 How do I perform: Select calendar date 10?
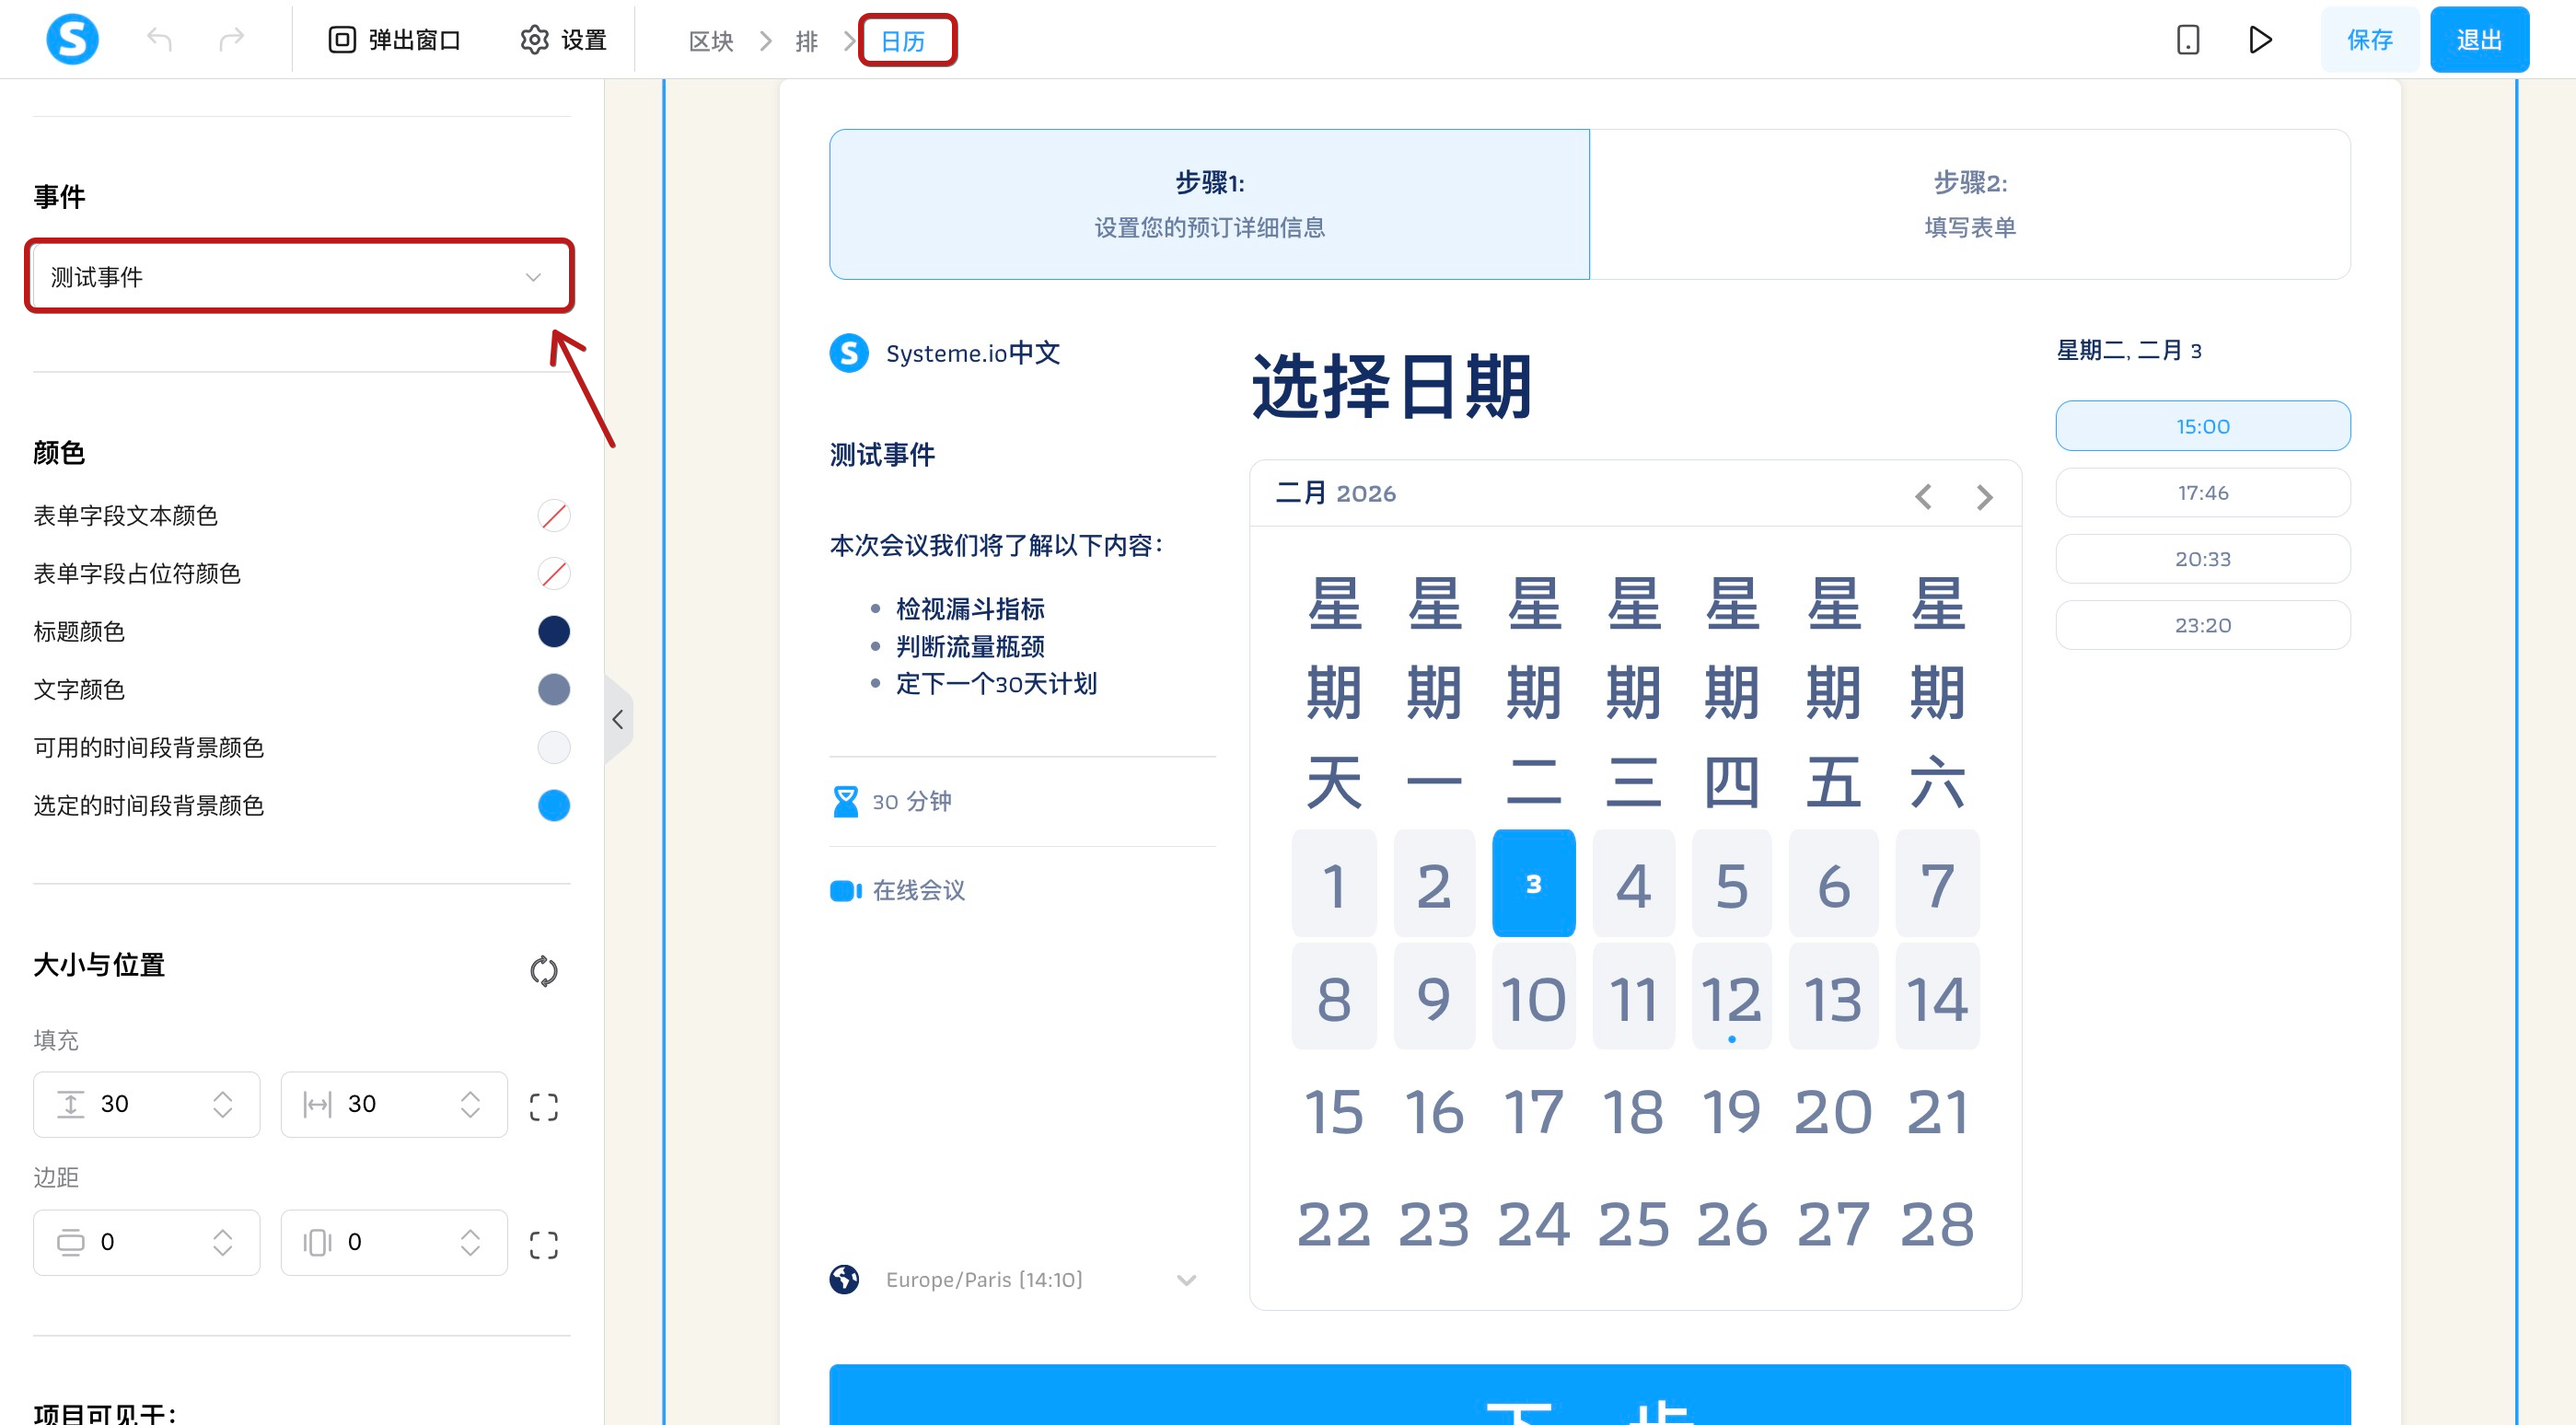[x=1533, y=997]
